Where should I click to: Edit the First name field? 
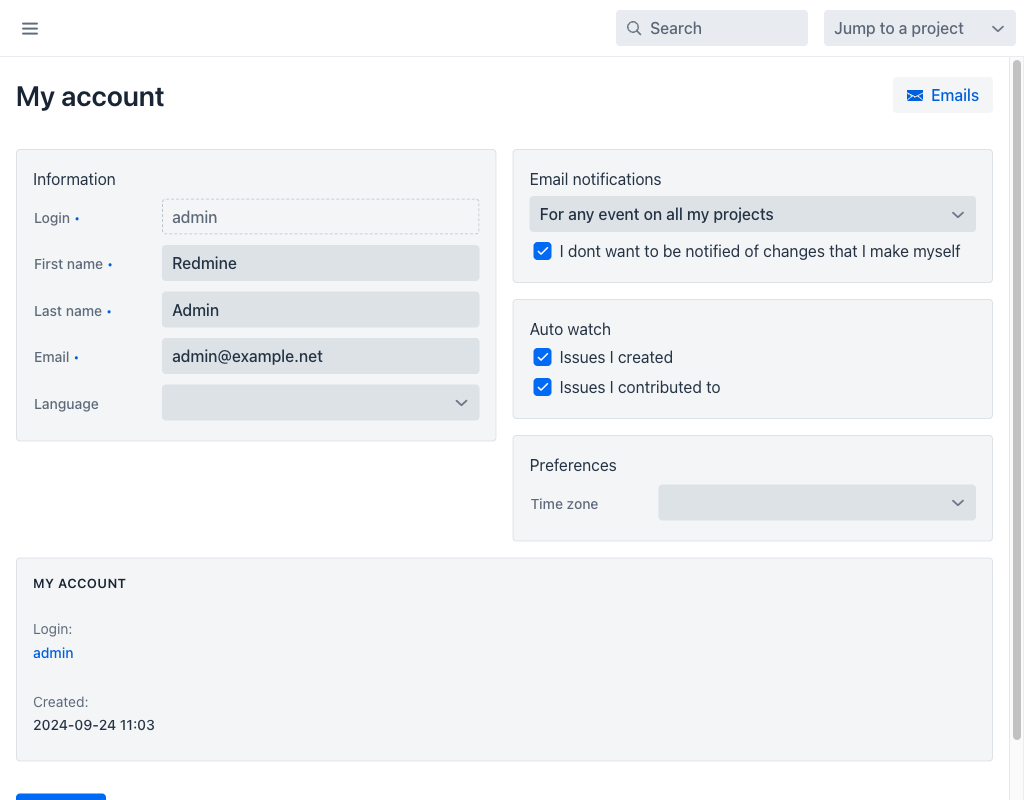320,263
